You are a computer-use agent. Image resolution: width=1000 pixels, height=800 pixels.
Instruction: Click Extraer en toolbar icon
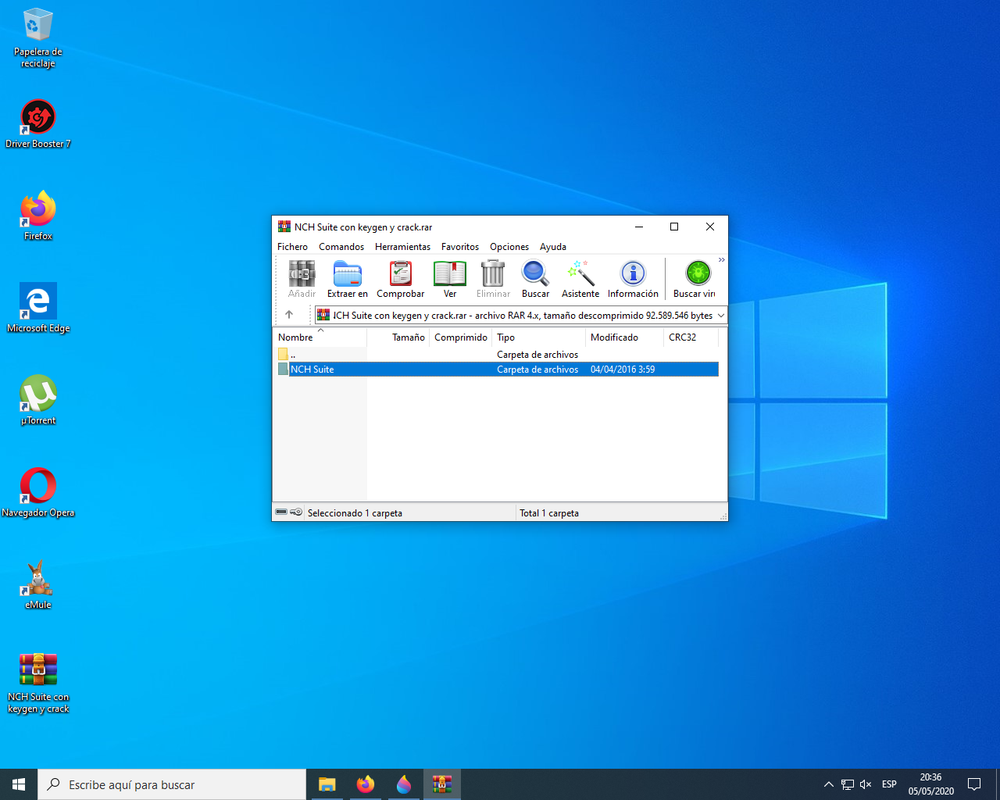[x=348, y=279]
